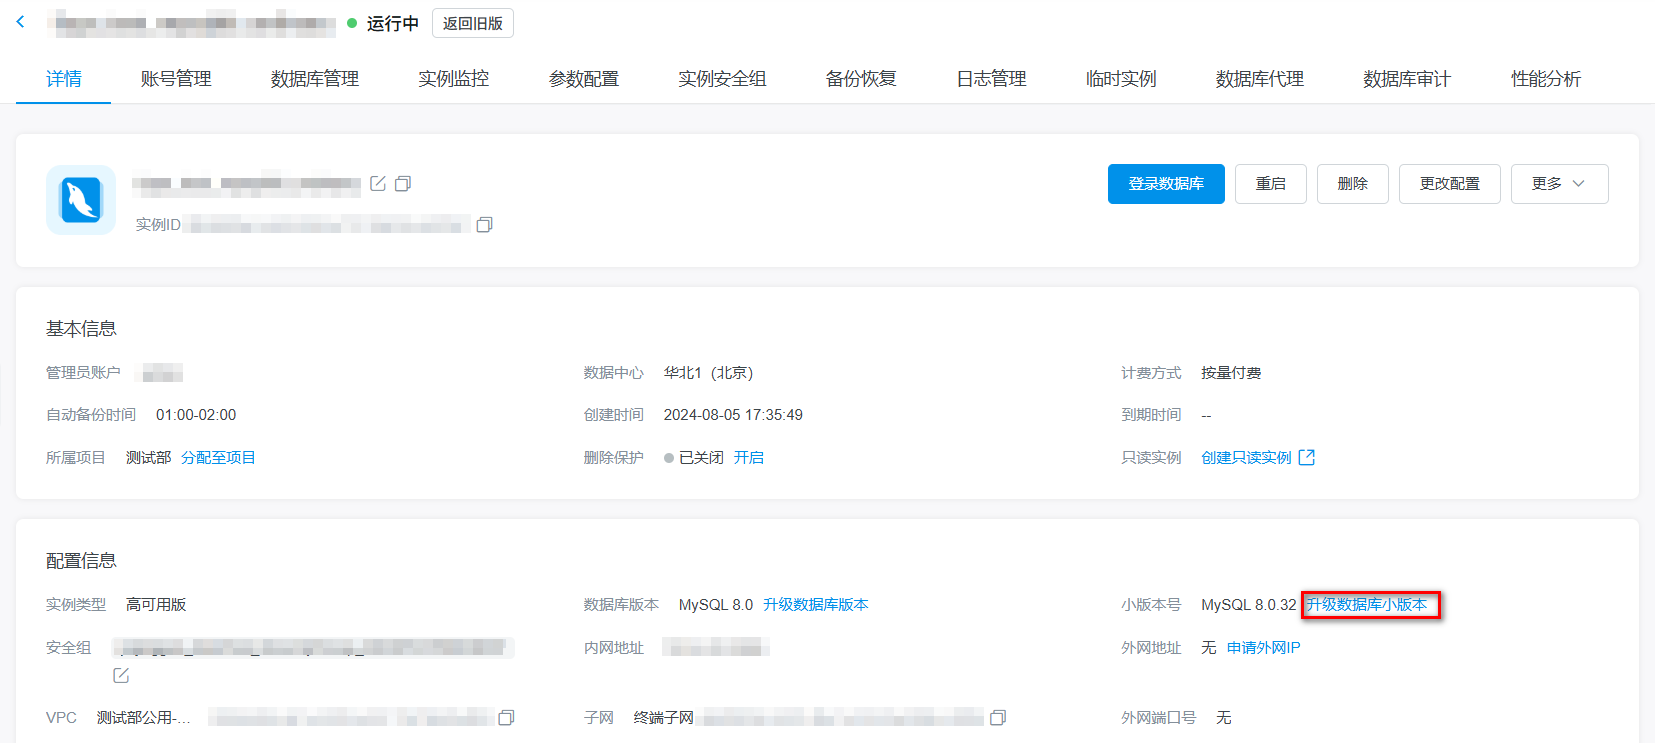Go to the 备份恢复 tab
Image resolution: width=1655 pixels, height=743 pixels.
(861, 79)
